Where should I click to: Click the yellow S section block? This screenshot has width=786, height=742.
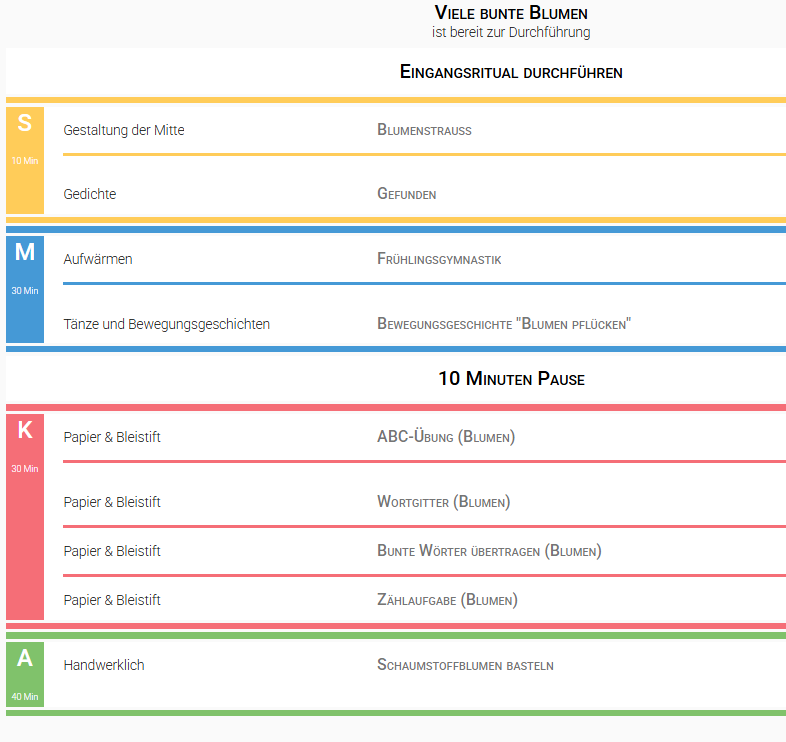click(x=25, y=160)
